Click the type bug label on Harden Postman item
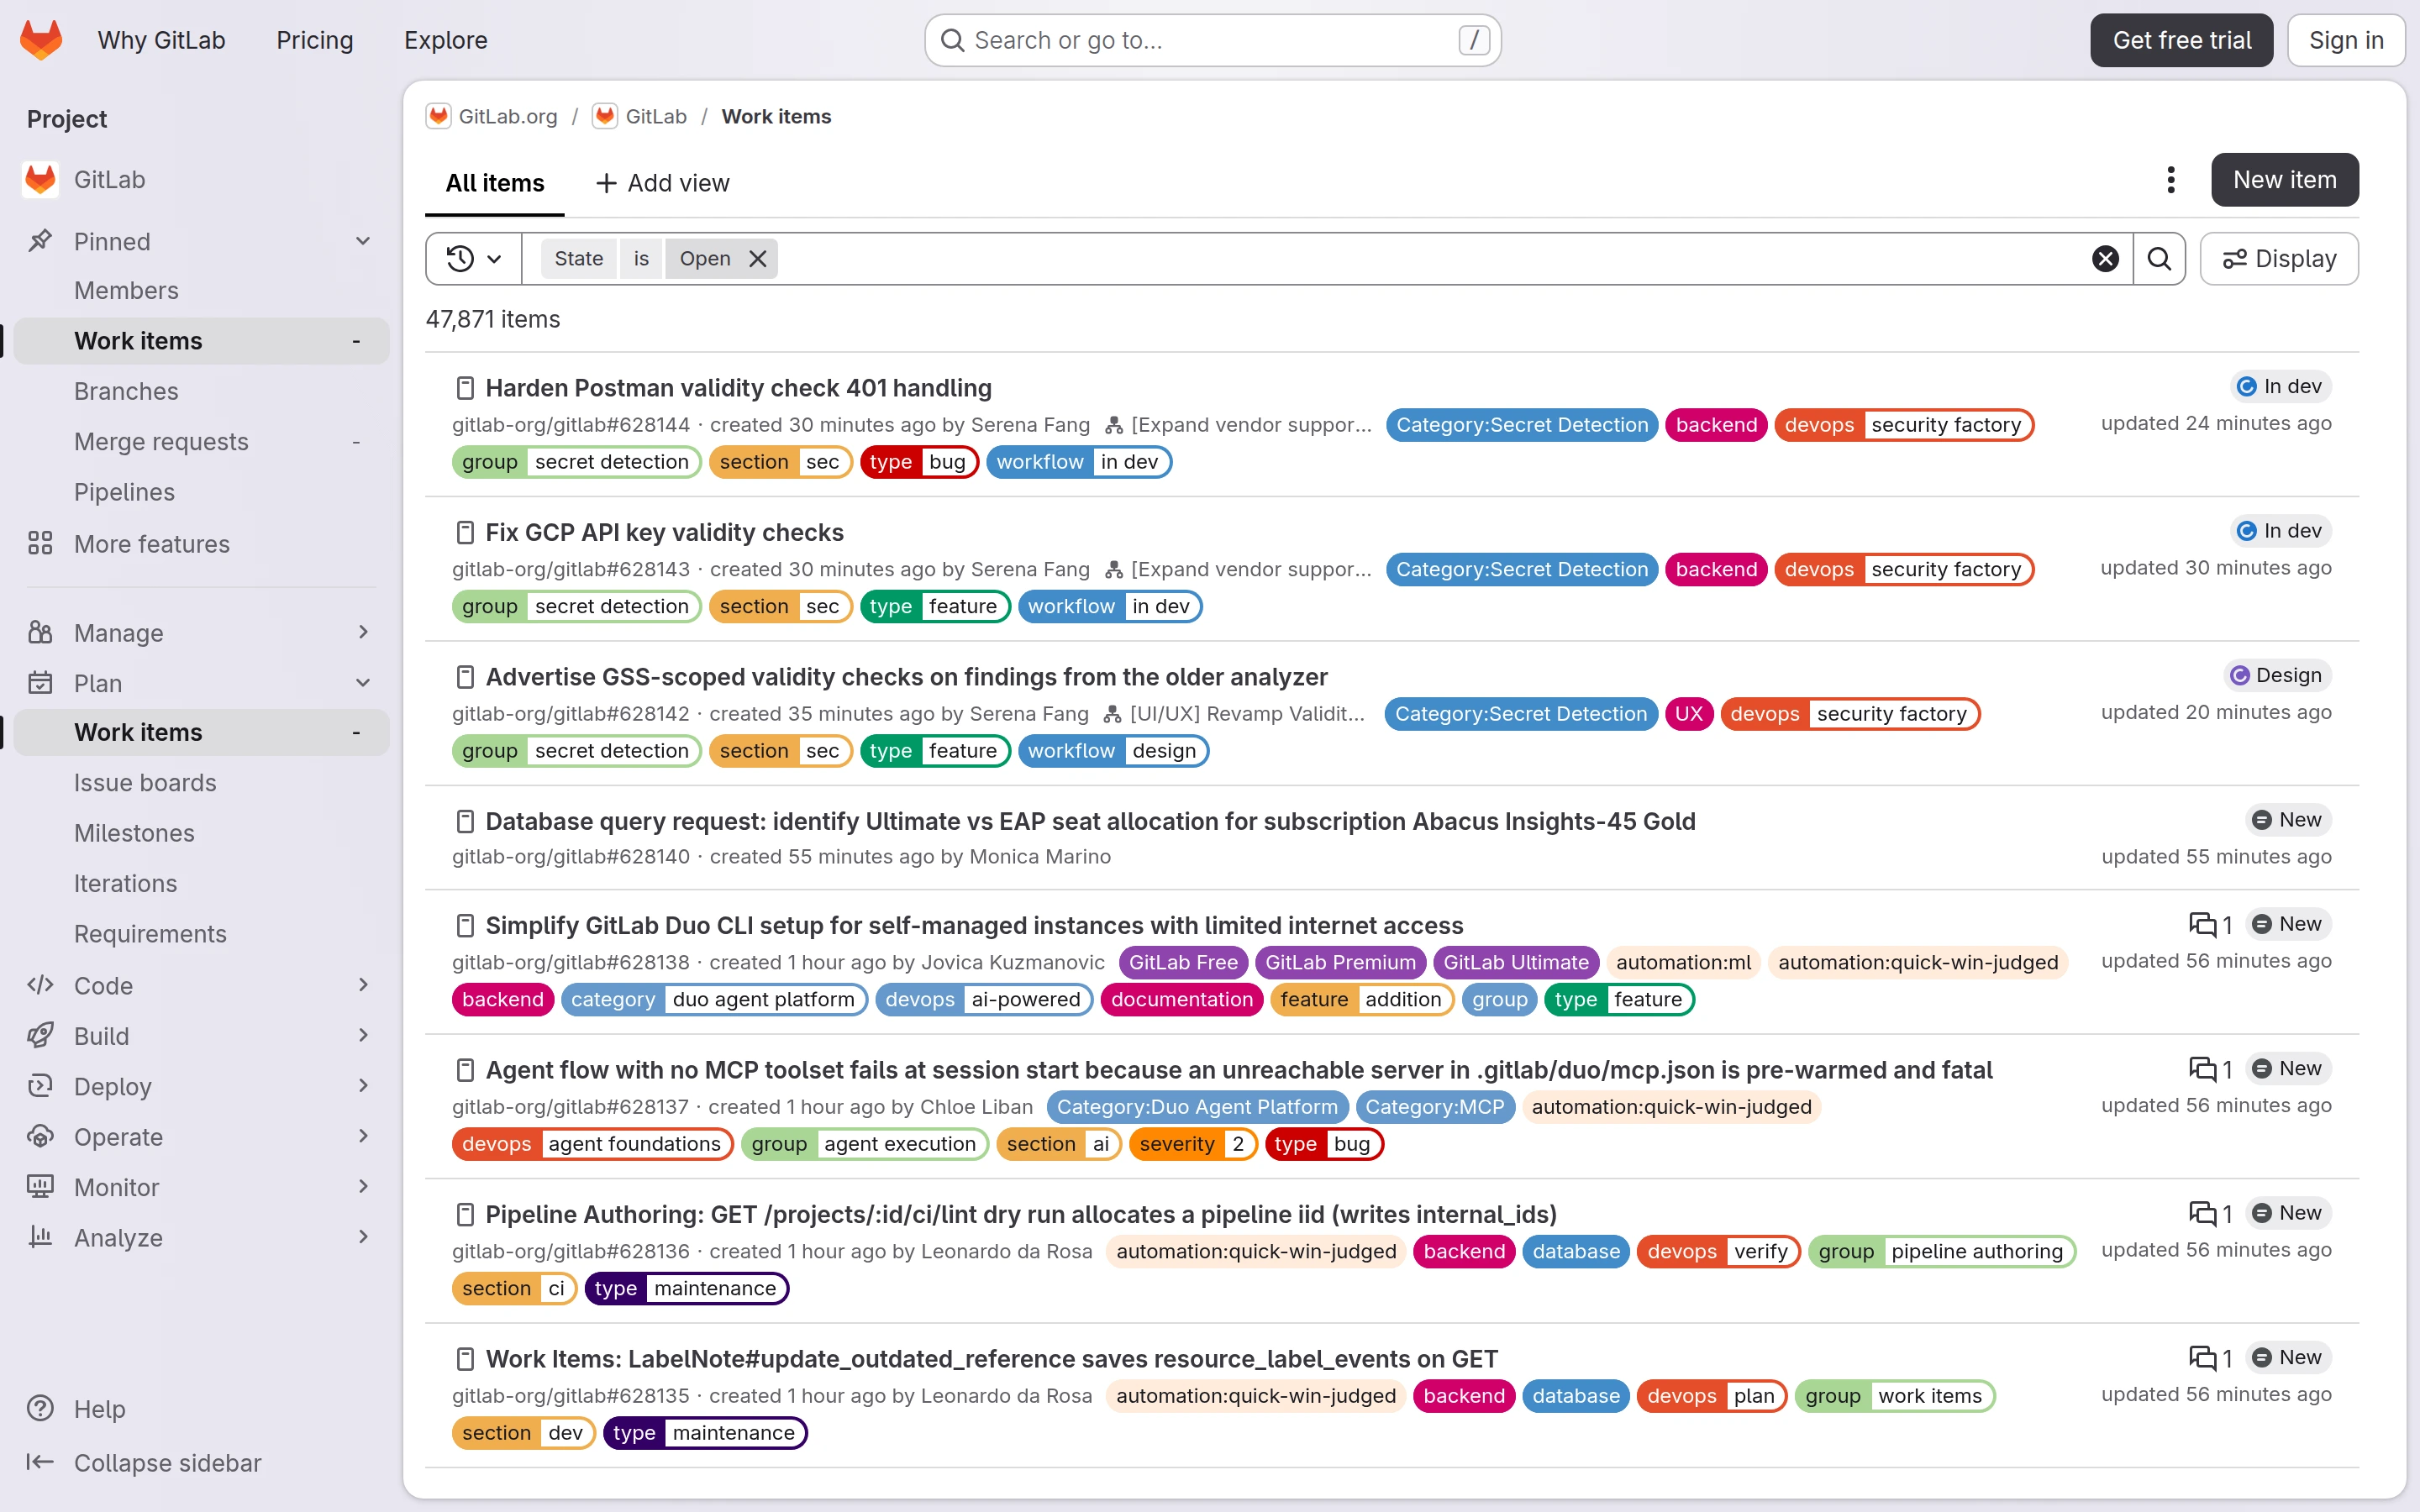 pos(919,462)
